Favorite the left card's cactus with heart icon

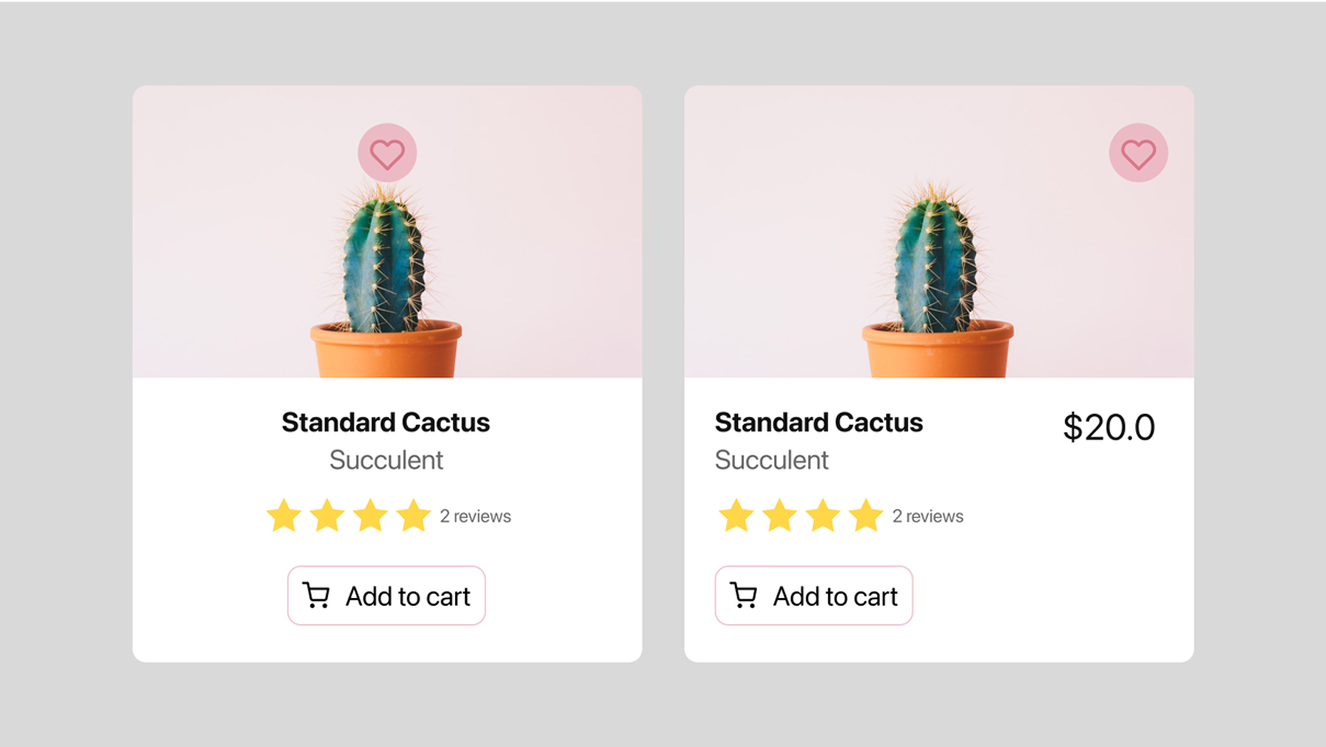387,153
